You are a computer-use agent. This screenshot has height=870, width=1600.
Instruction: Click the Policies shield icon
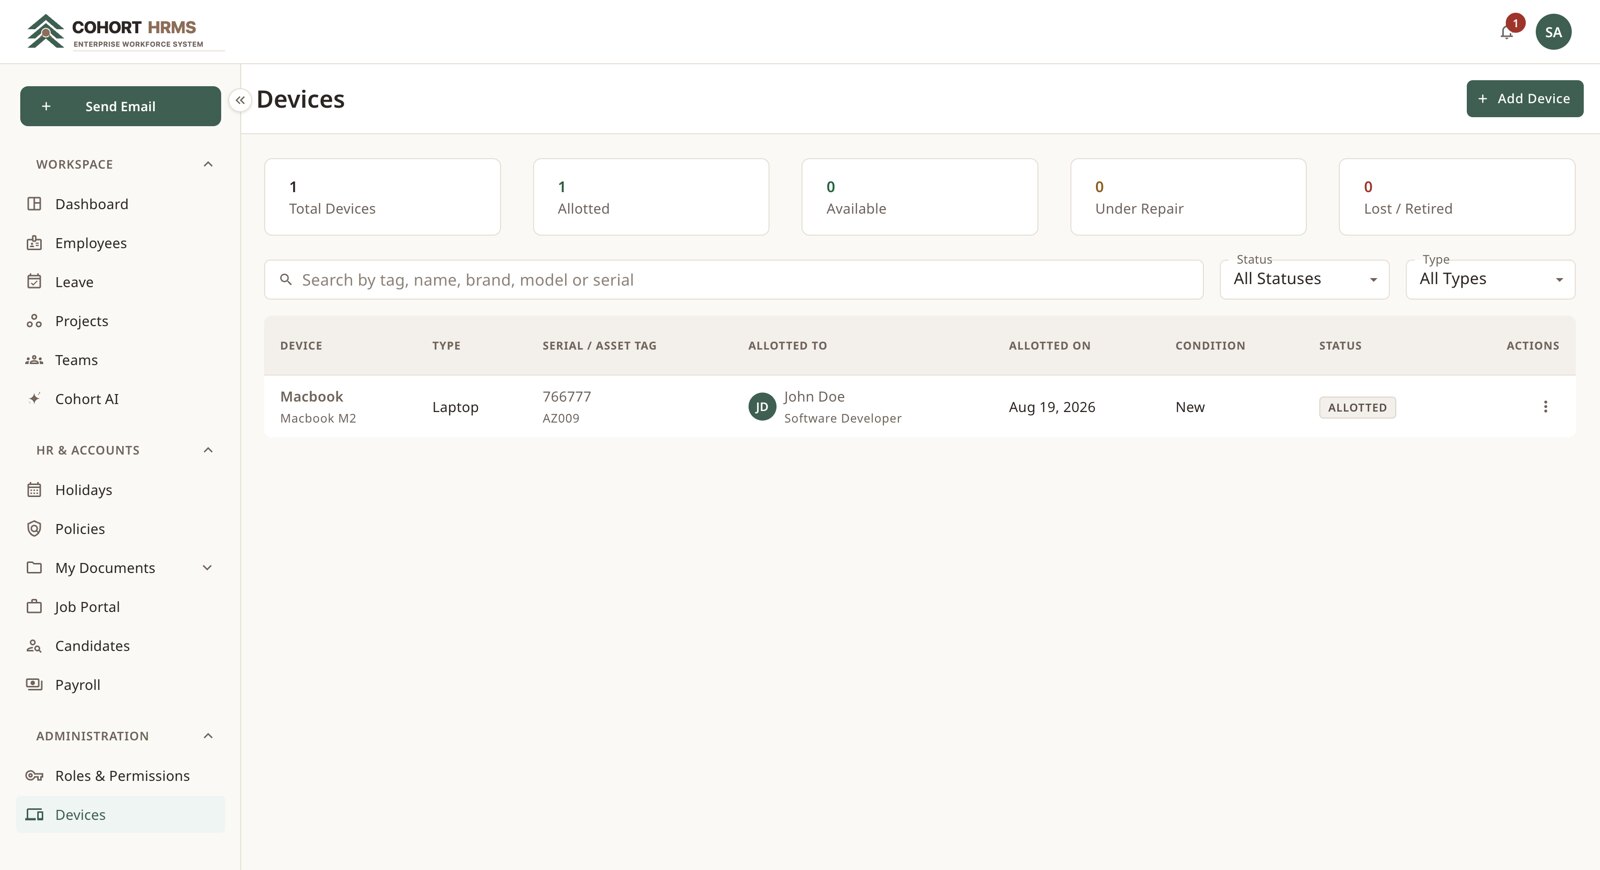coord(34,529)
